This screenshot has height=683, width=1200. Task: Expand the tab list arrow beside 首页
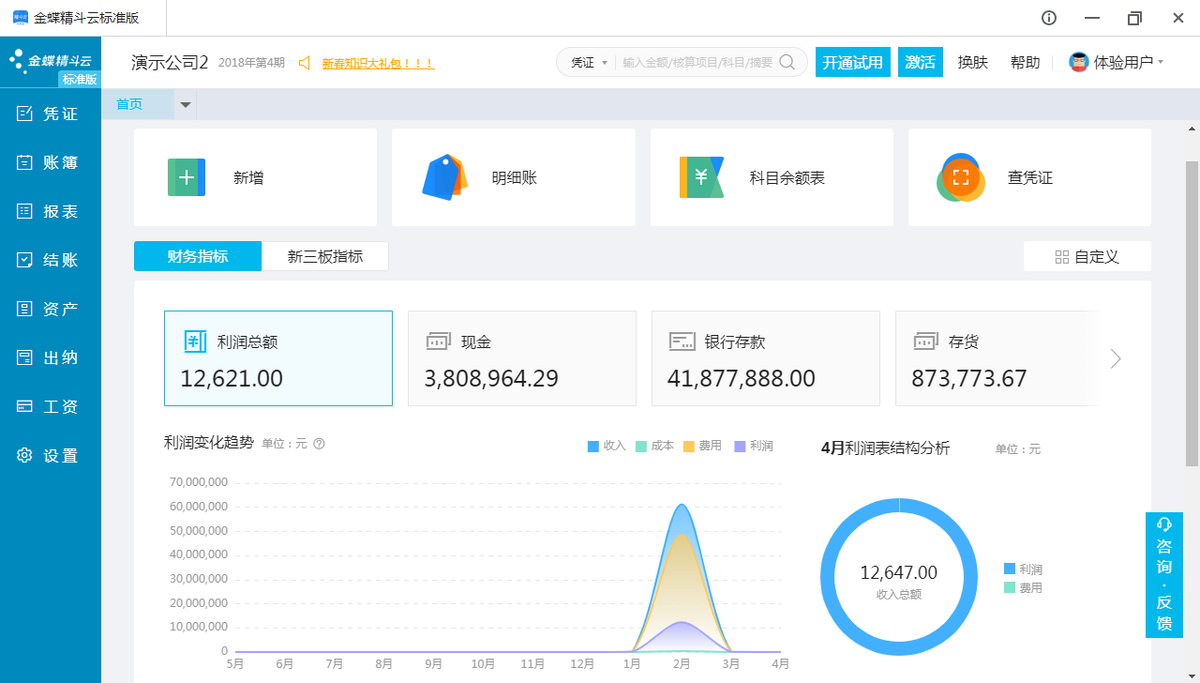coord(185,104)
